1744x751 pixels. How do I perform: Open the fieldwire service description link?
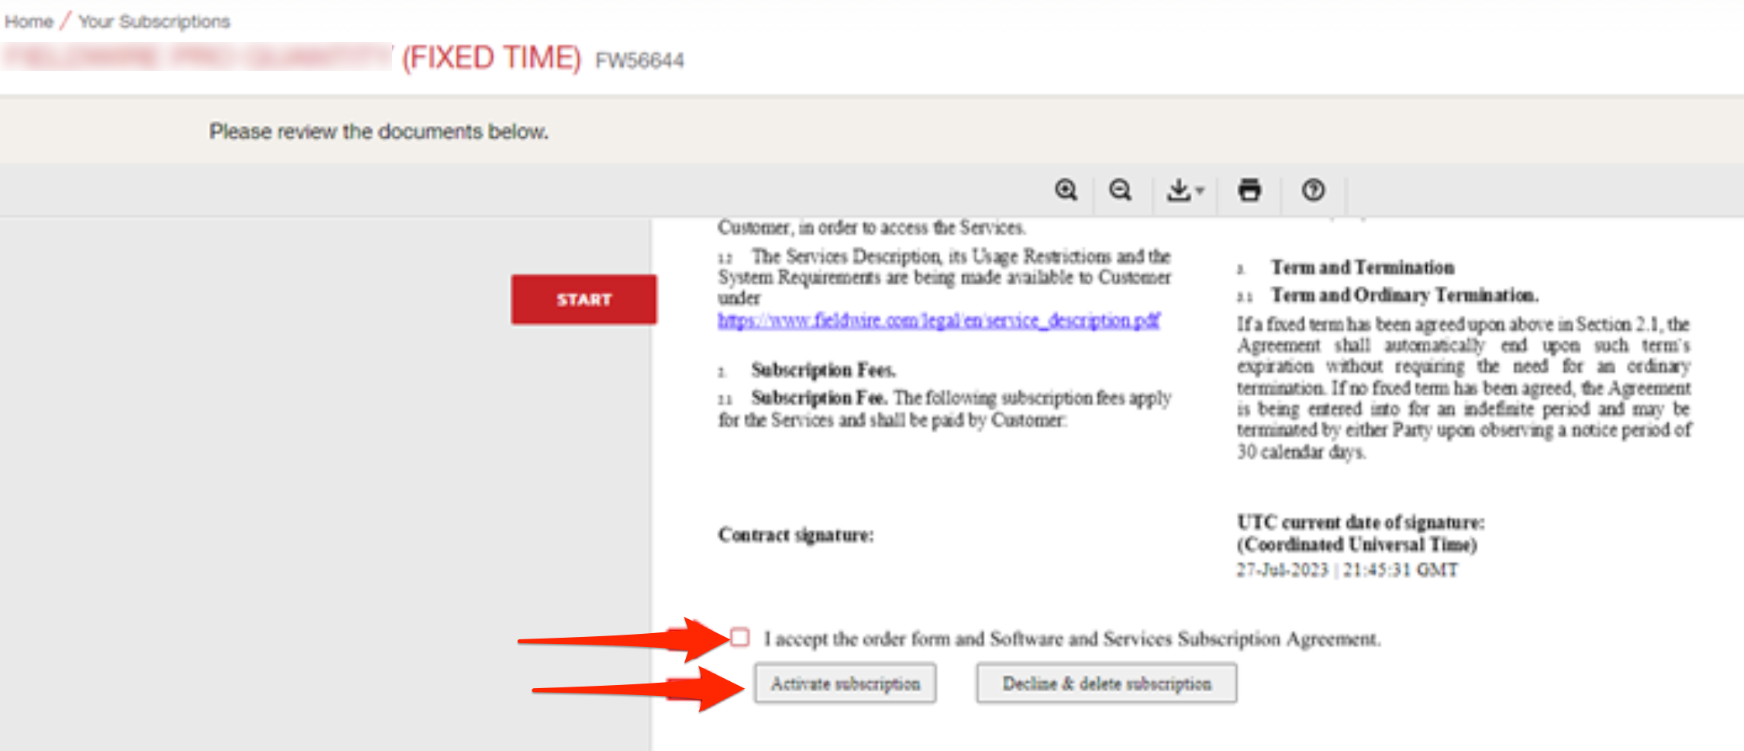pos(938,320)
